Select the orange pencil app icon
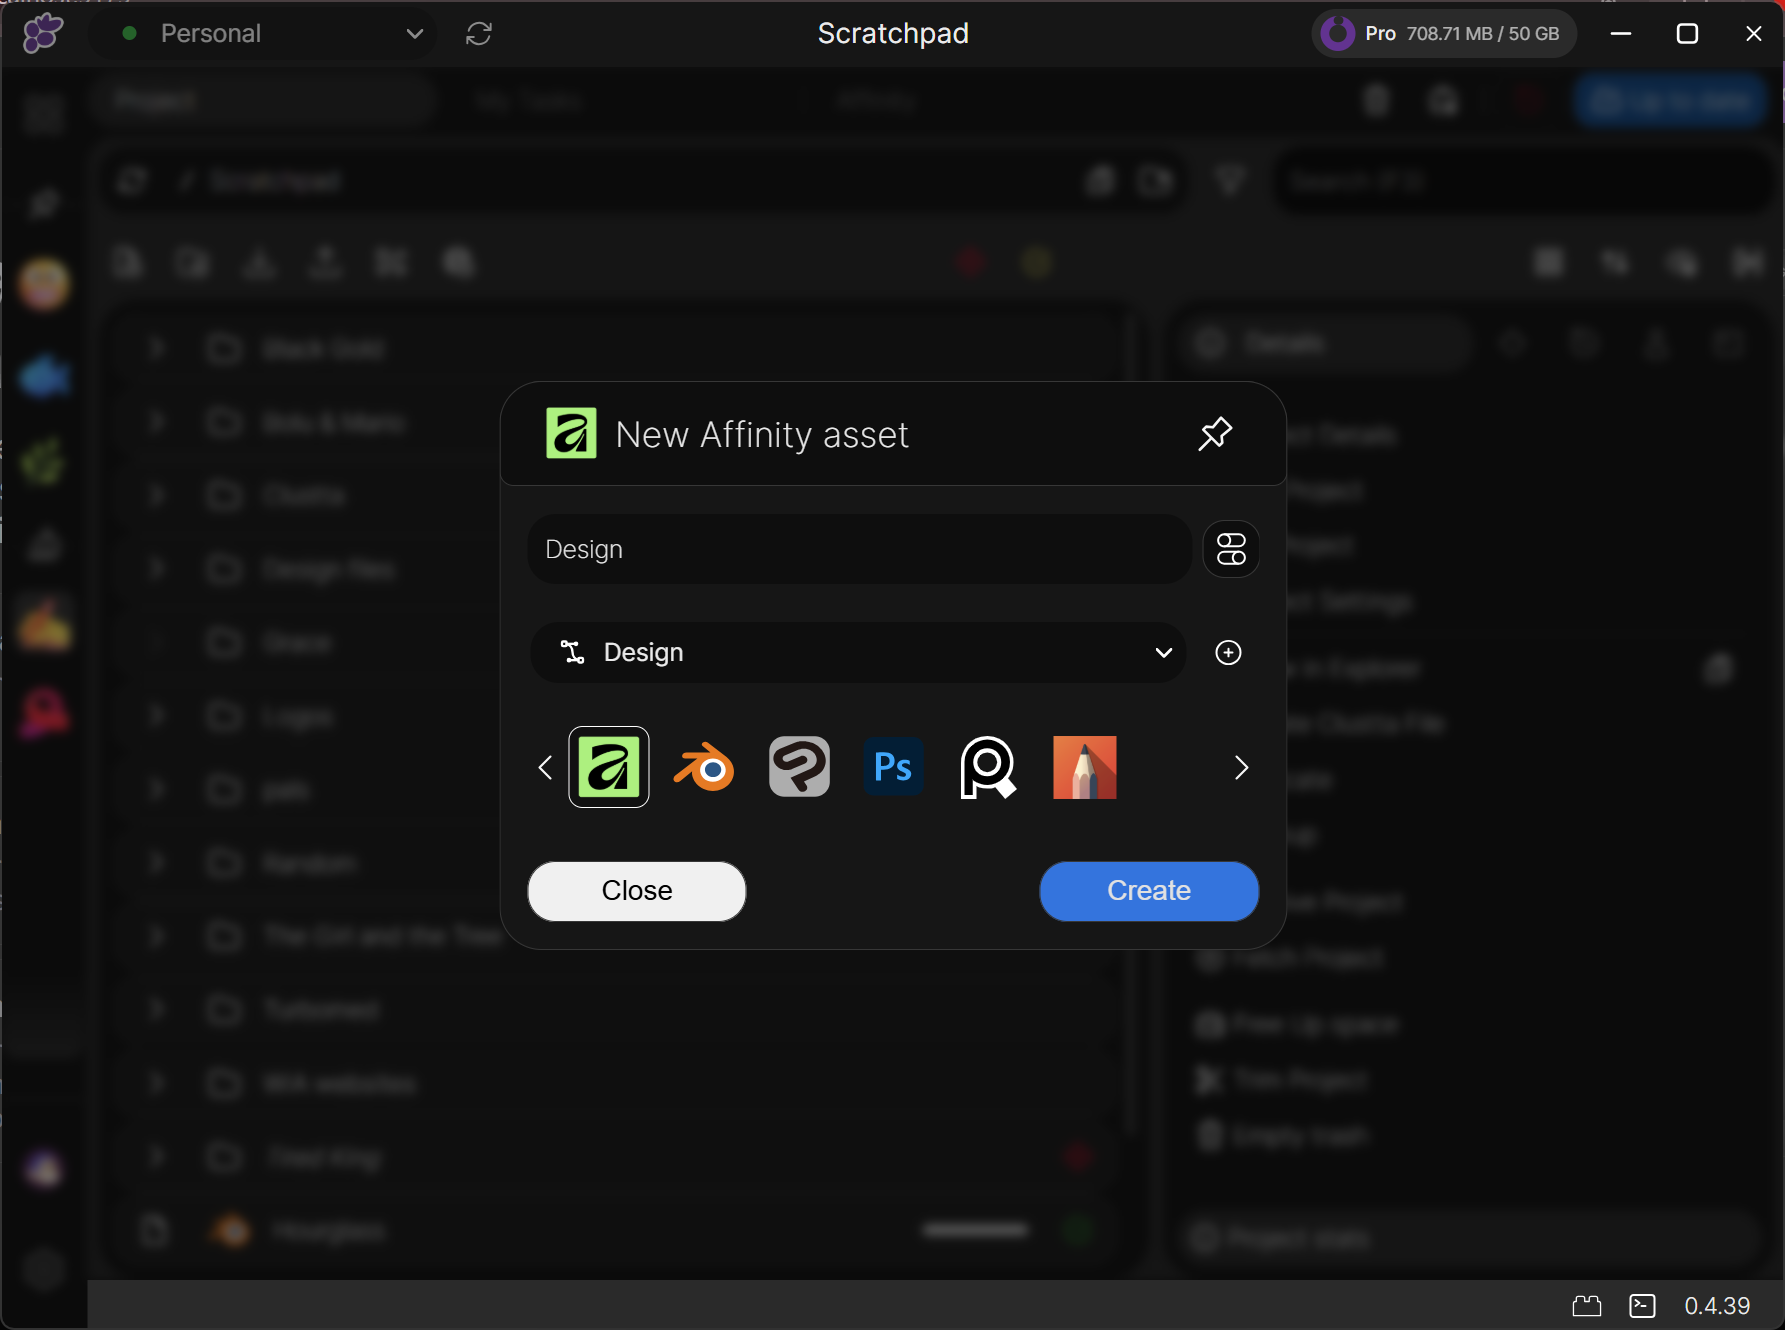The image size is (1785, 1330). click(x=1085, y=767)
